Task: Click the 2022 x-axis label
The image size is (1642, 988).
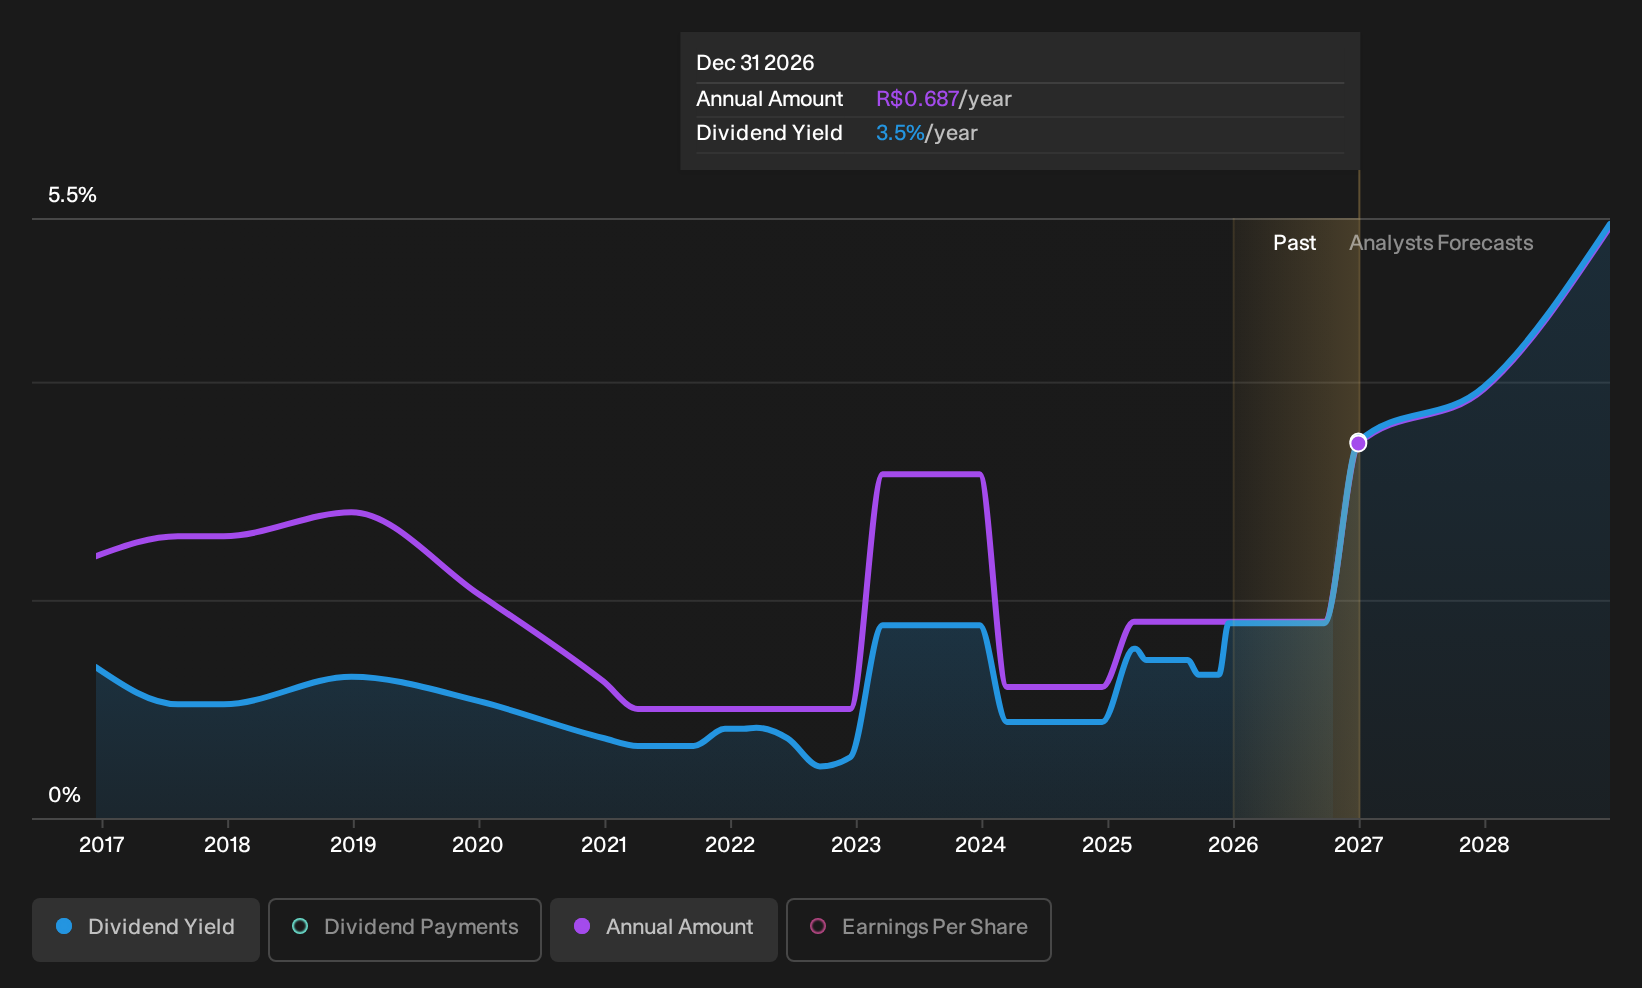Action: (730, 845)
